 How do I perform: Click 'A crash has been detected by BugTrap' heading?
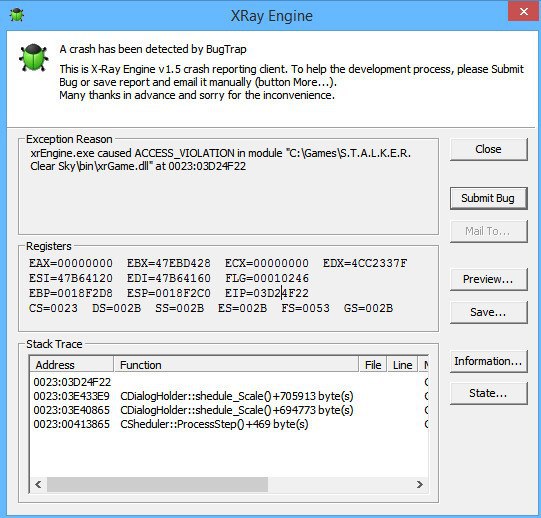[153, 49]
